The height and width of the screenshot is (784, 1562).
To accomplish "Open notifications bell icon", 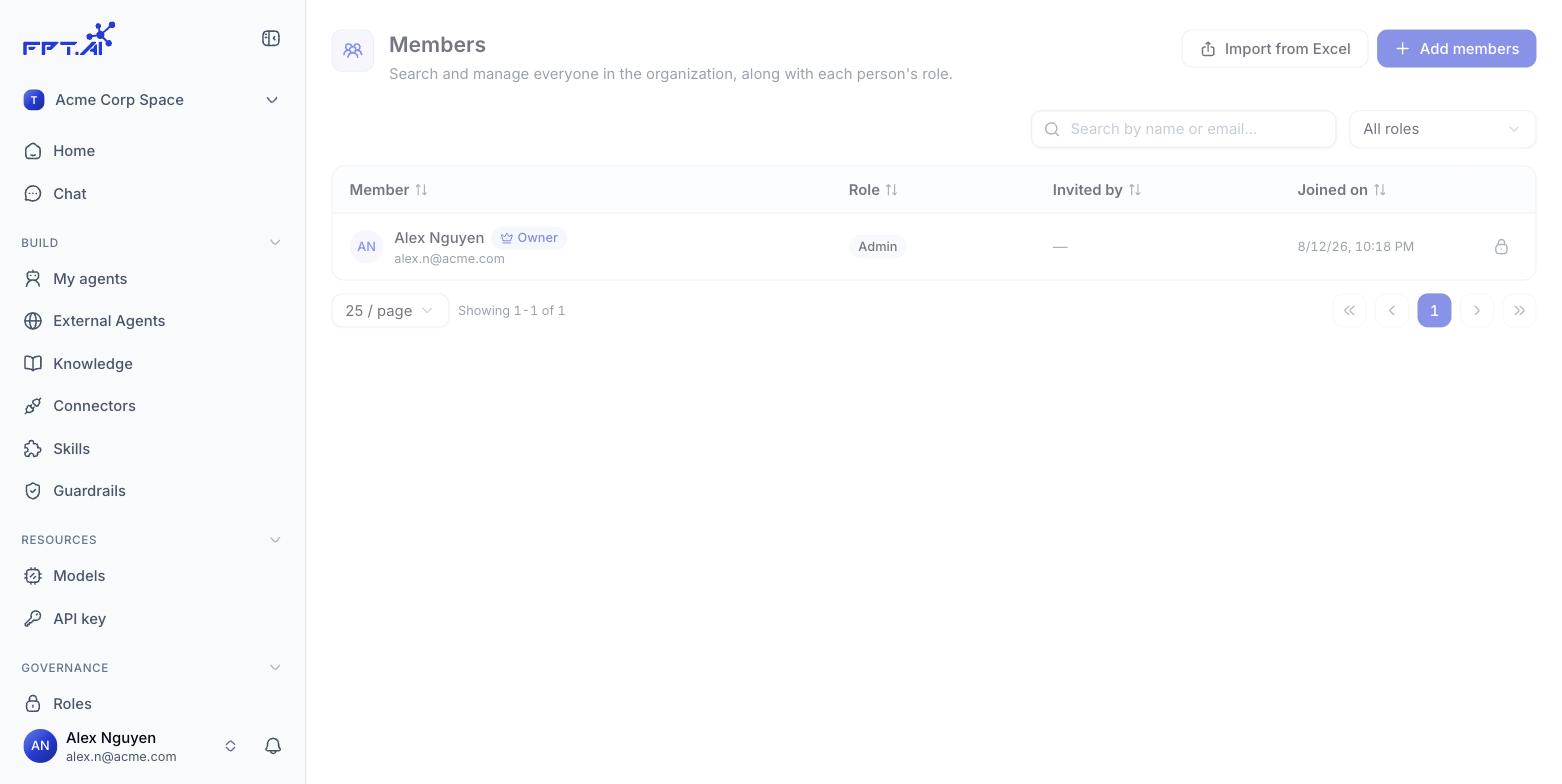I will (x=273, y=746).
